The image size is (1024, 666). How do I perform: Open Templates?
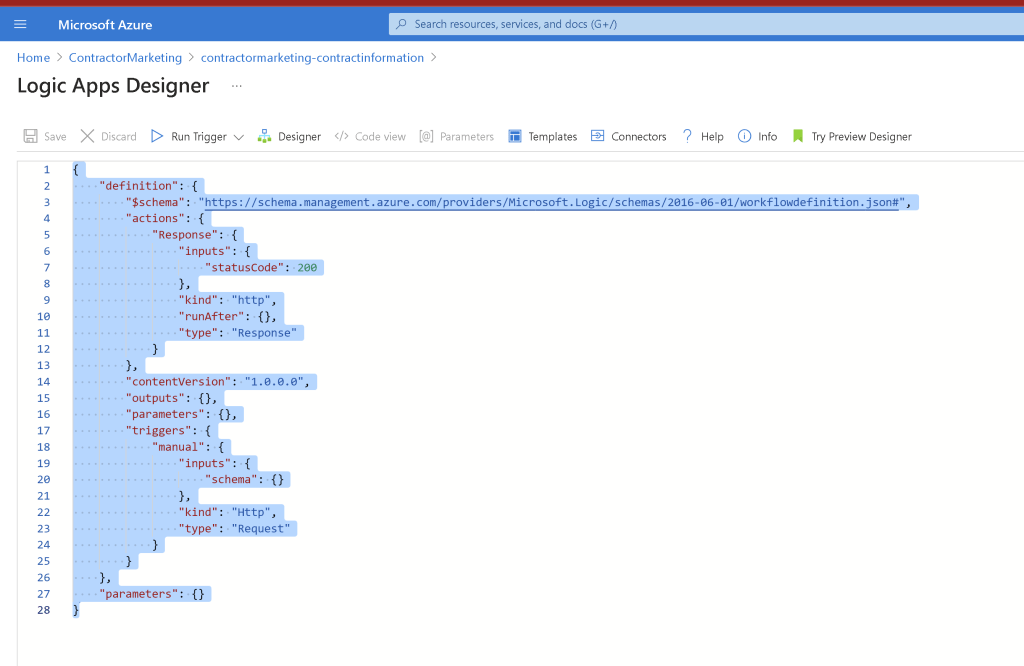(552, 136)
